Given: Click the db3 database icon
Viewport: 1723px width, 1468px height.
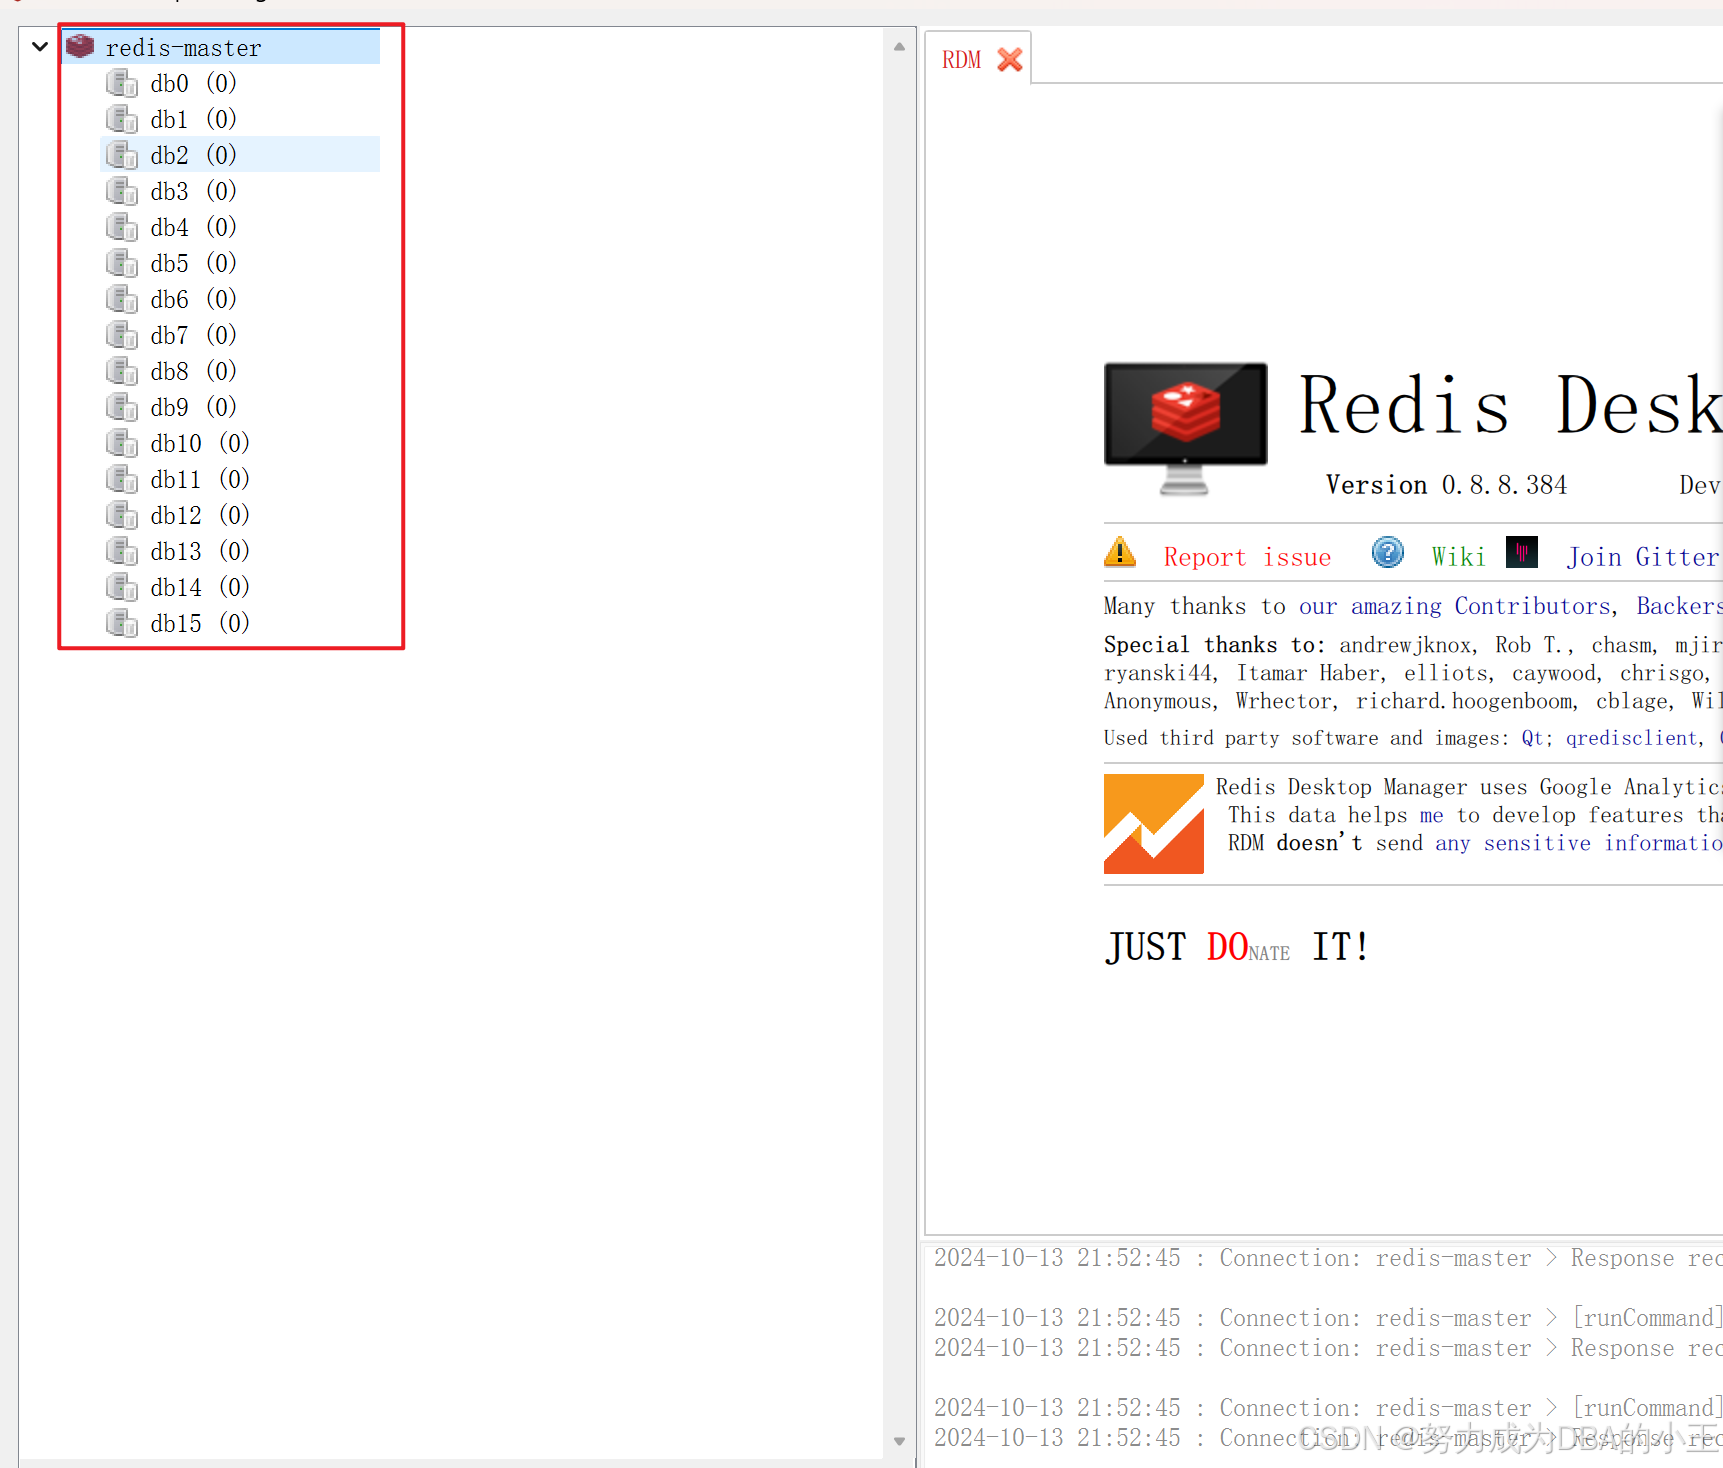Looking at the screenshot, I should coord(122,191).
